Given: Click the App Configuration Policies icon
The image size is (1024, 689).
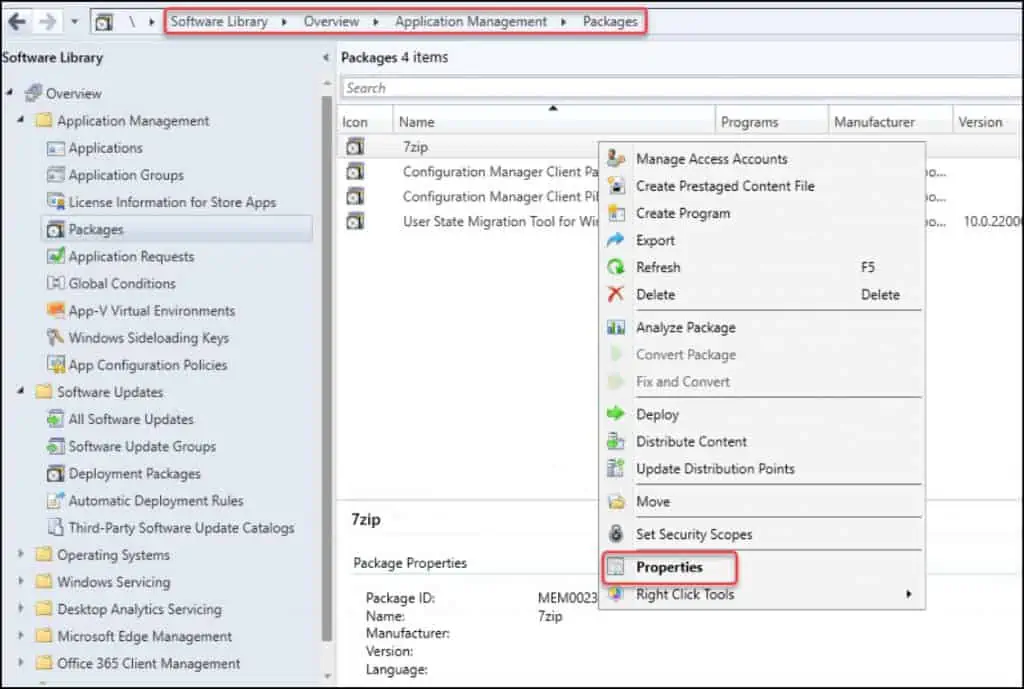Looking at the screenshot, I should pos(56,364).
